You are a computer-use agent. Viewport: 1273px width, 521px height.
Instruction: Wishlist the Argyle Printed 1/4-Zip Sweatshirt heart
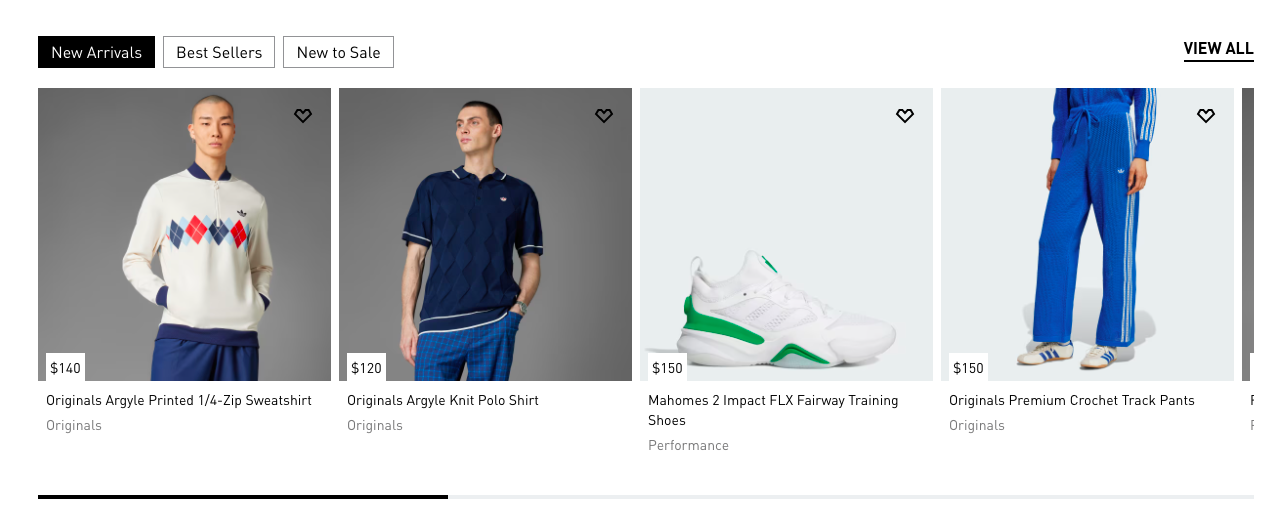[303, 116]
